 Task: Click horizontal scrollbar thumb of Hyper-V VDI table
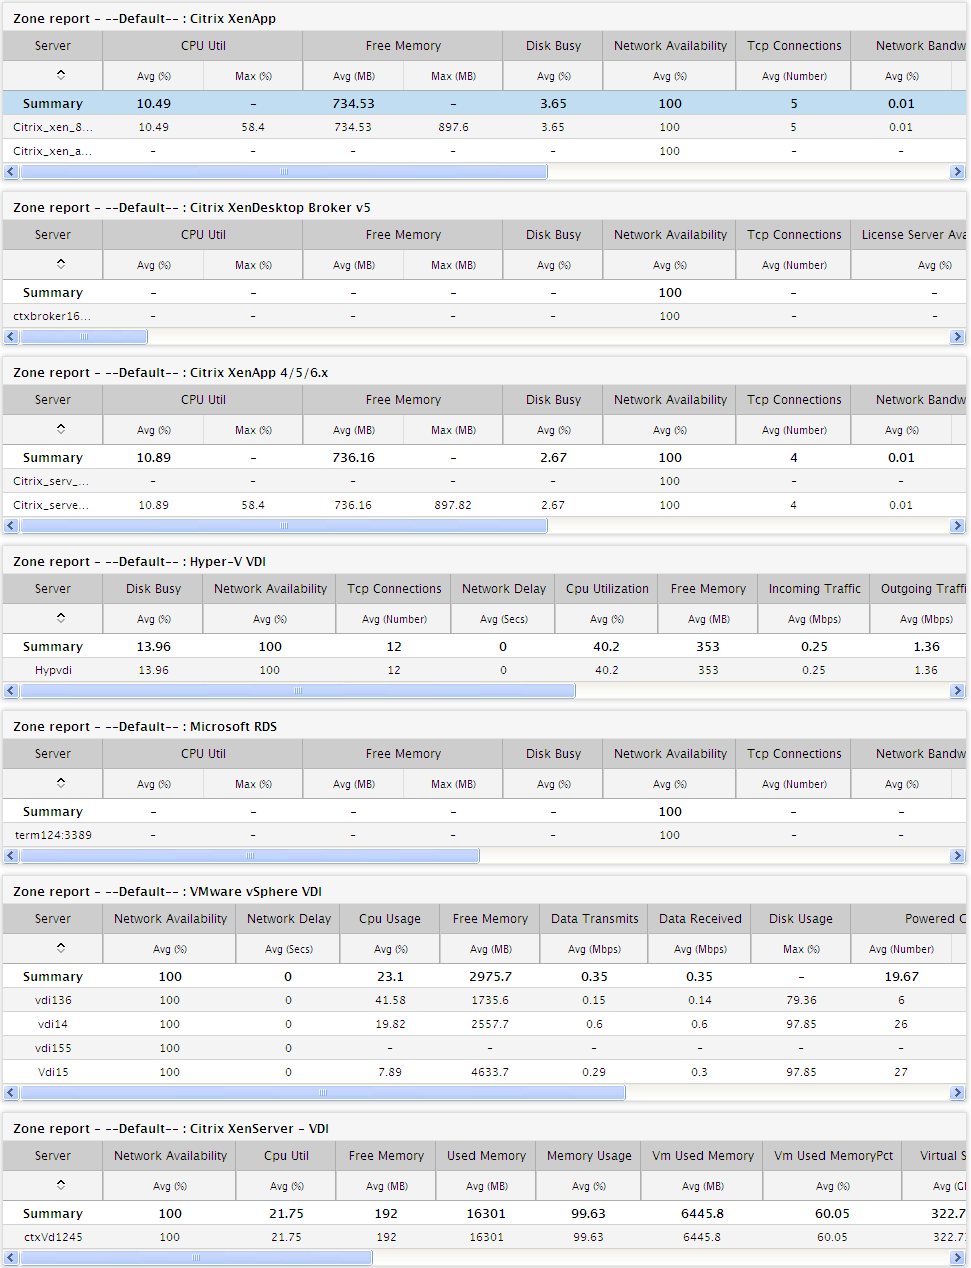coord(298,691)
